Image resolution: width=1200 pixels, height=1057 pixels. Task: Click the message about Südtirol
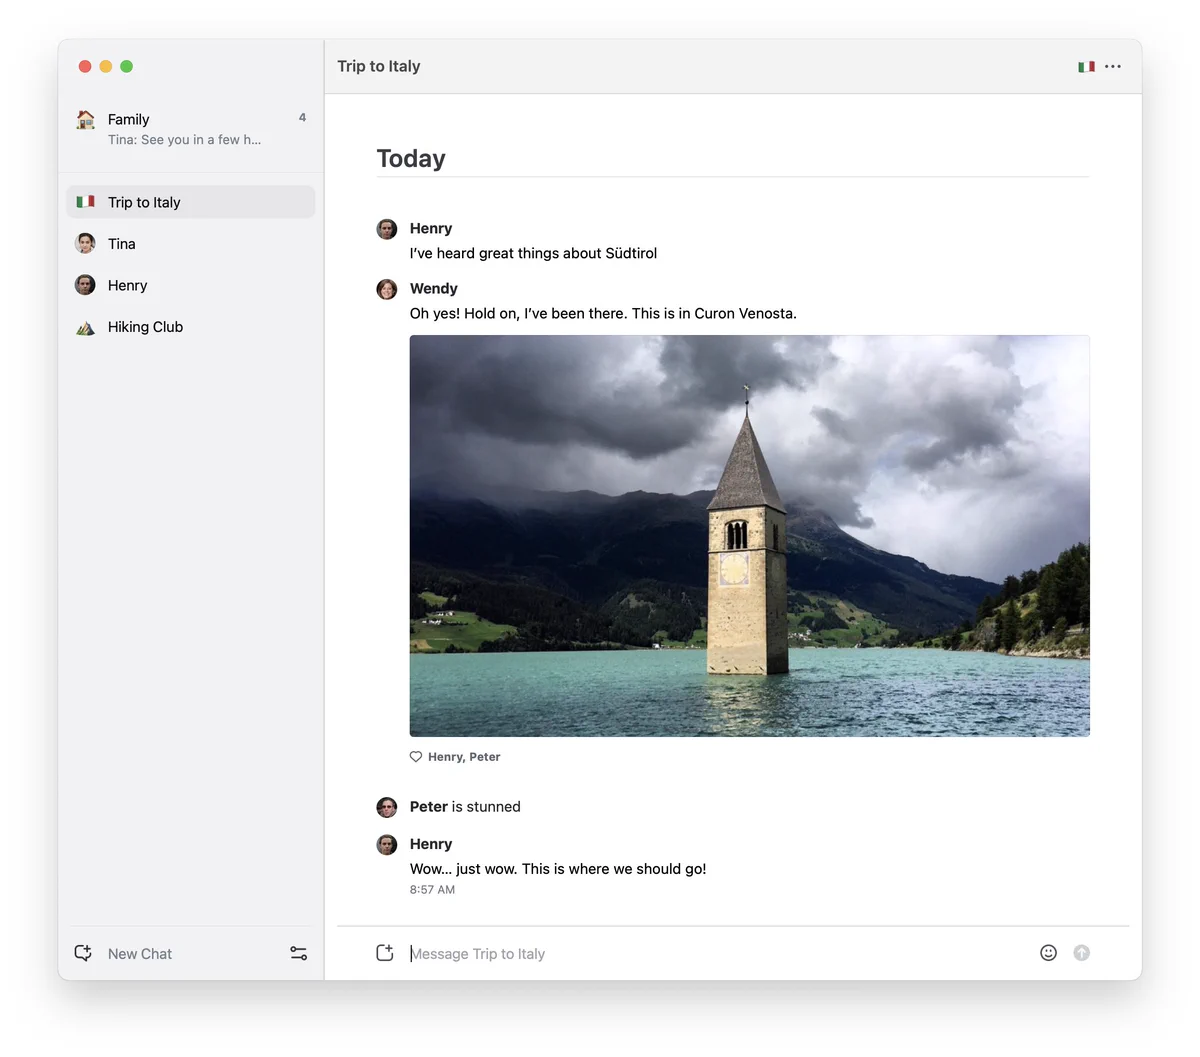533,254
